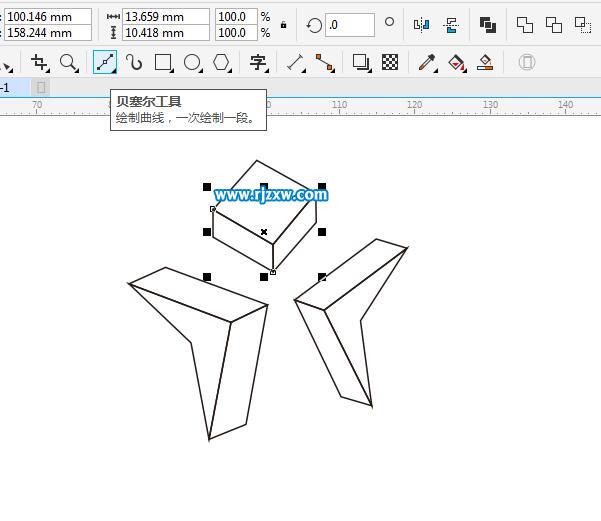Screen dimensions: 601x521
Task: Open the Ellipse tool flyout arrow
Action: tap(201, 70)
